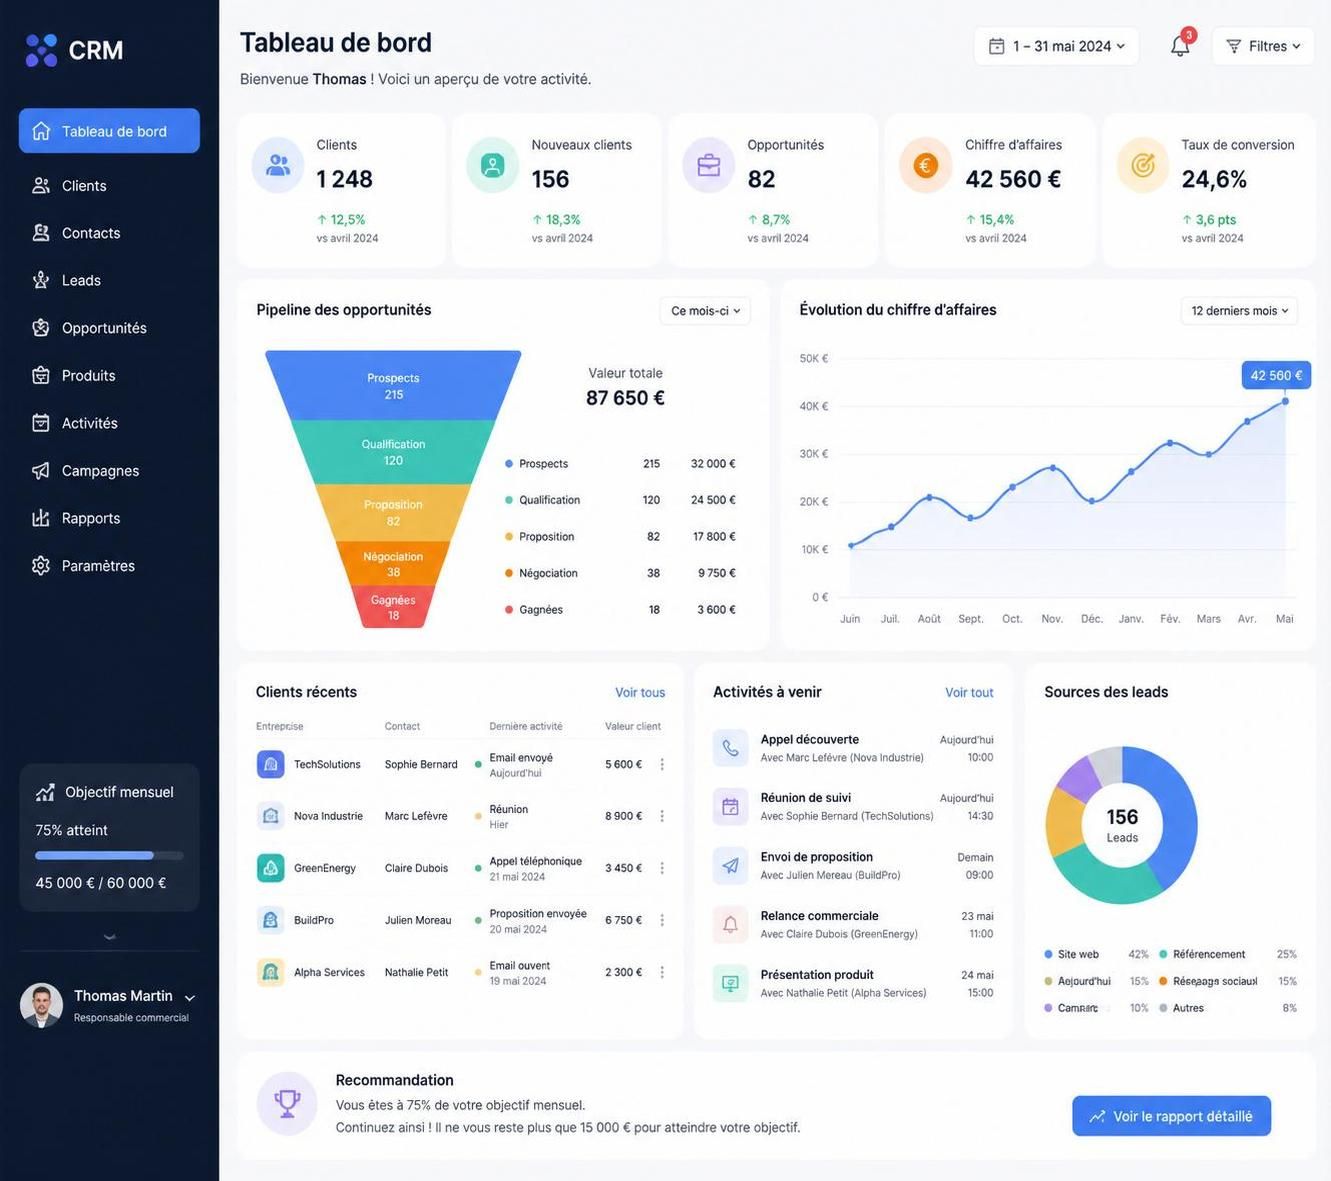Click the Référencement legend entry

(1228, 954)
